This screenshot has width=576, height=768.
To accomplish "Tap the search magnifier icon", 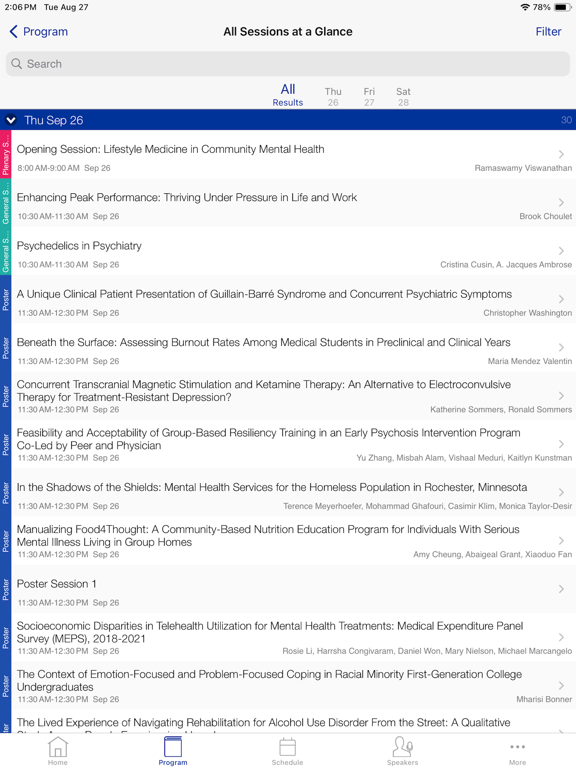I will click(17, 64).
